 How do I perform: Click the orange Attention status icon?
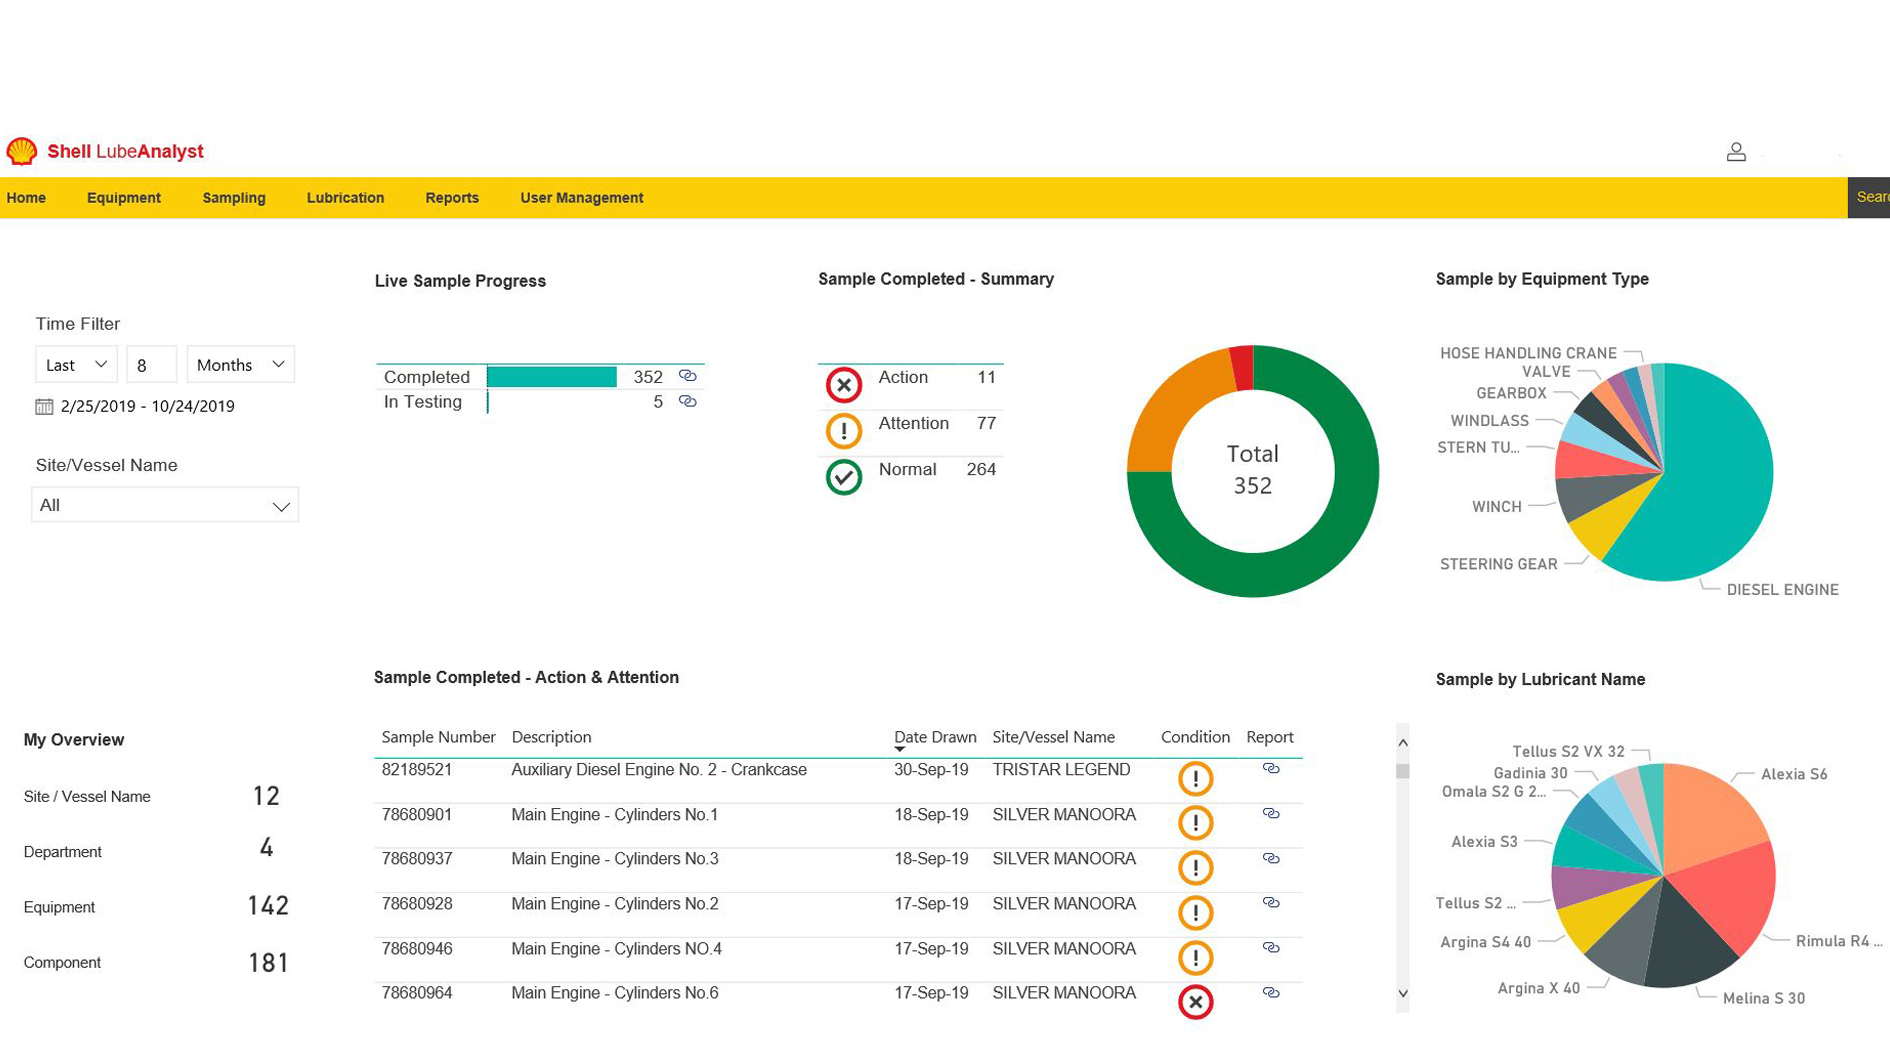tap(844, 431)
